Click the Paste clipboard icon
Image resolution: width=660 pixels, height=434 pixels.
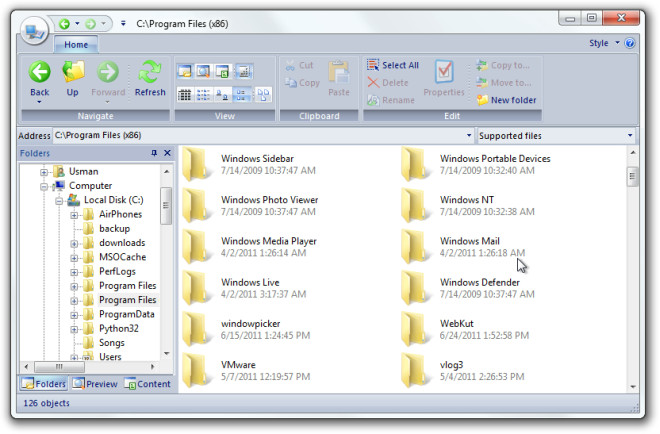pyautogui.click(x=339, y=72)
